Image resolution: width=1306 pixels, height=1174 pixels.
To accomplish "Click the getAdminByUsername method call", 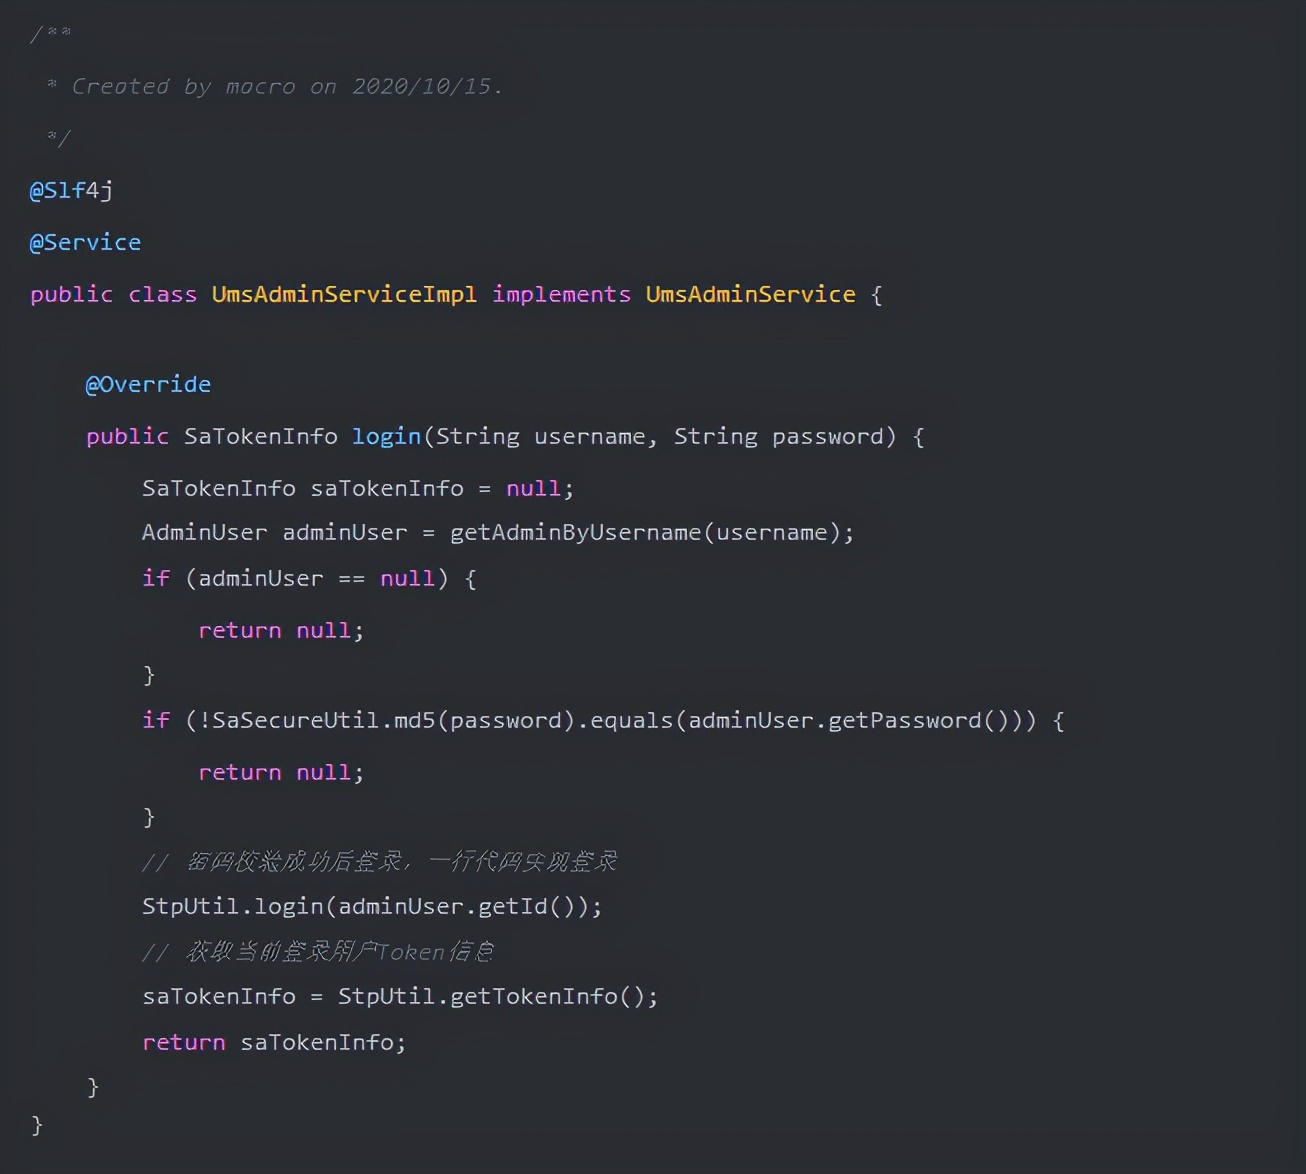I will [x=576, y=533].
